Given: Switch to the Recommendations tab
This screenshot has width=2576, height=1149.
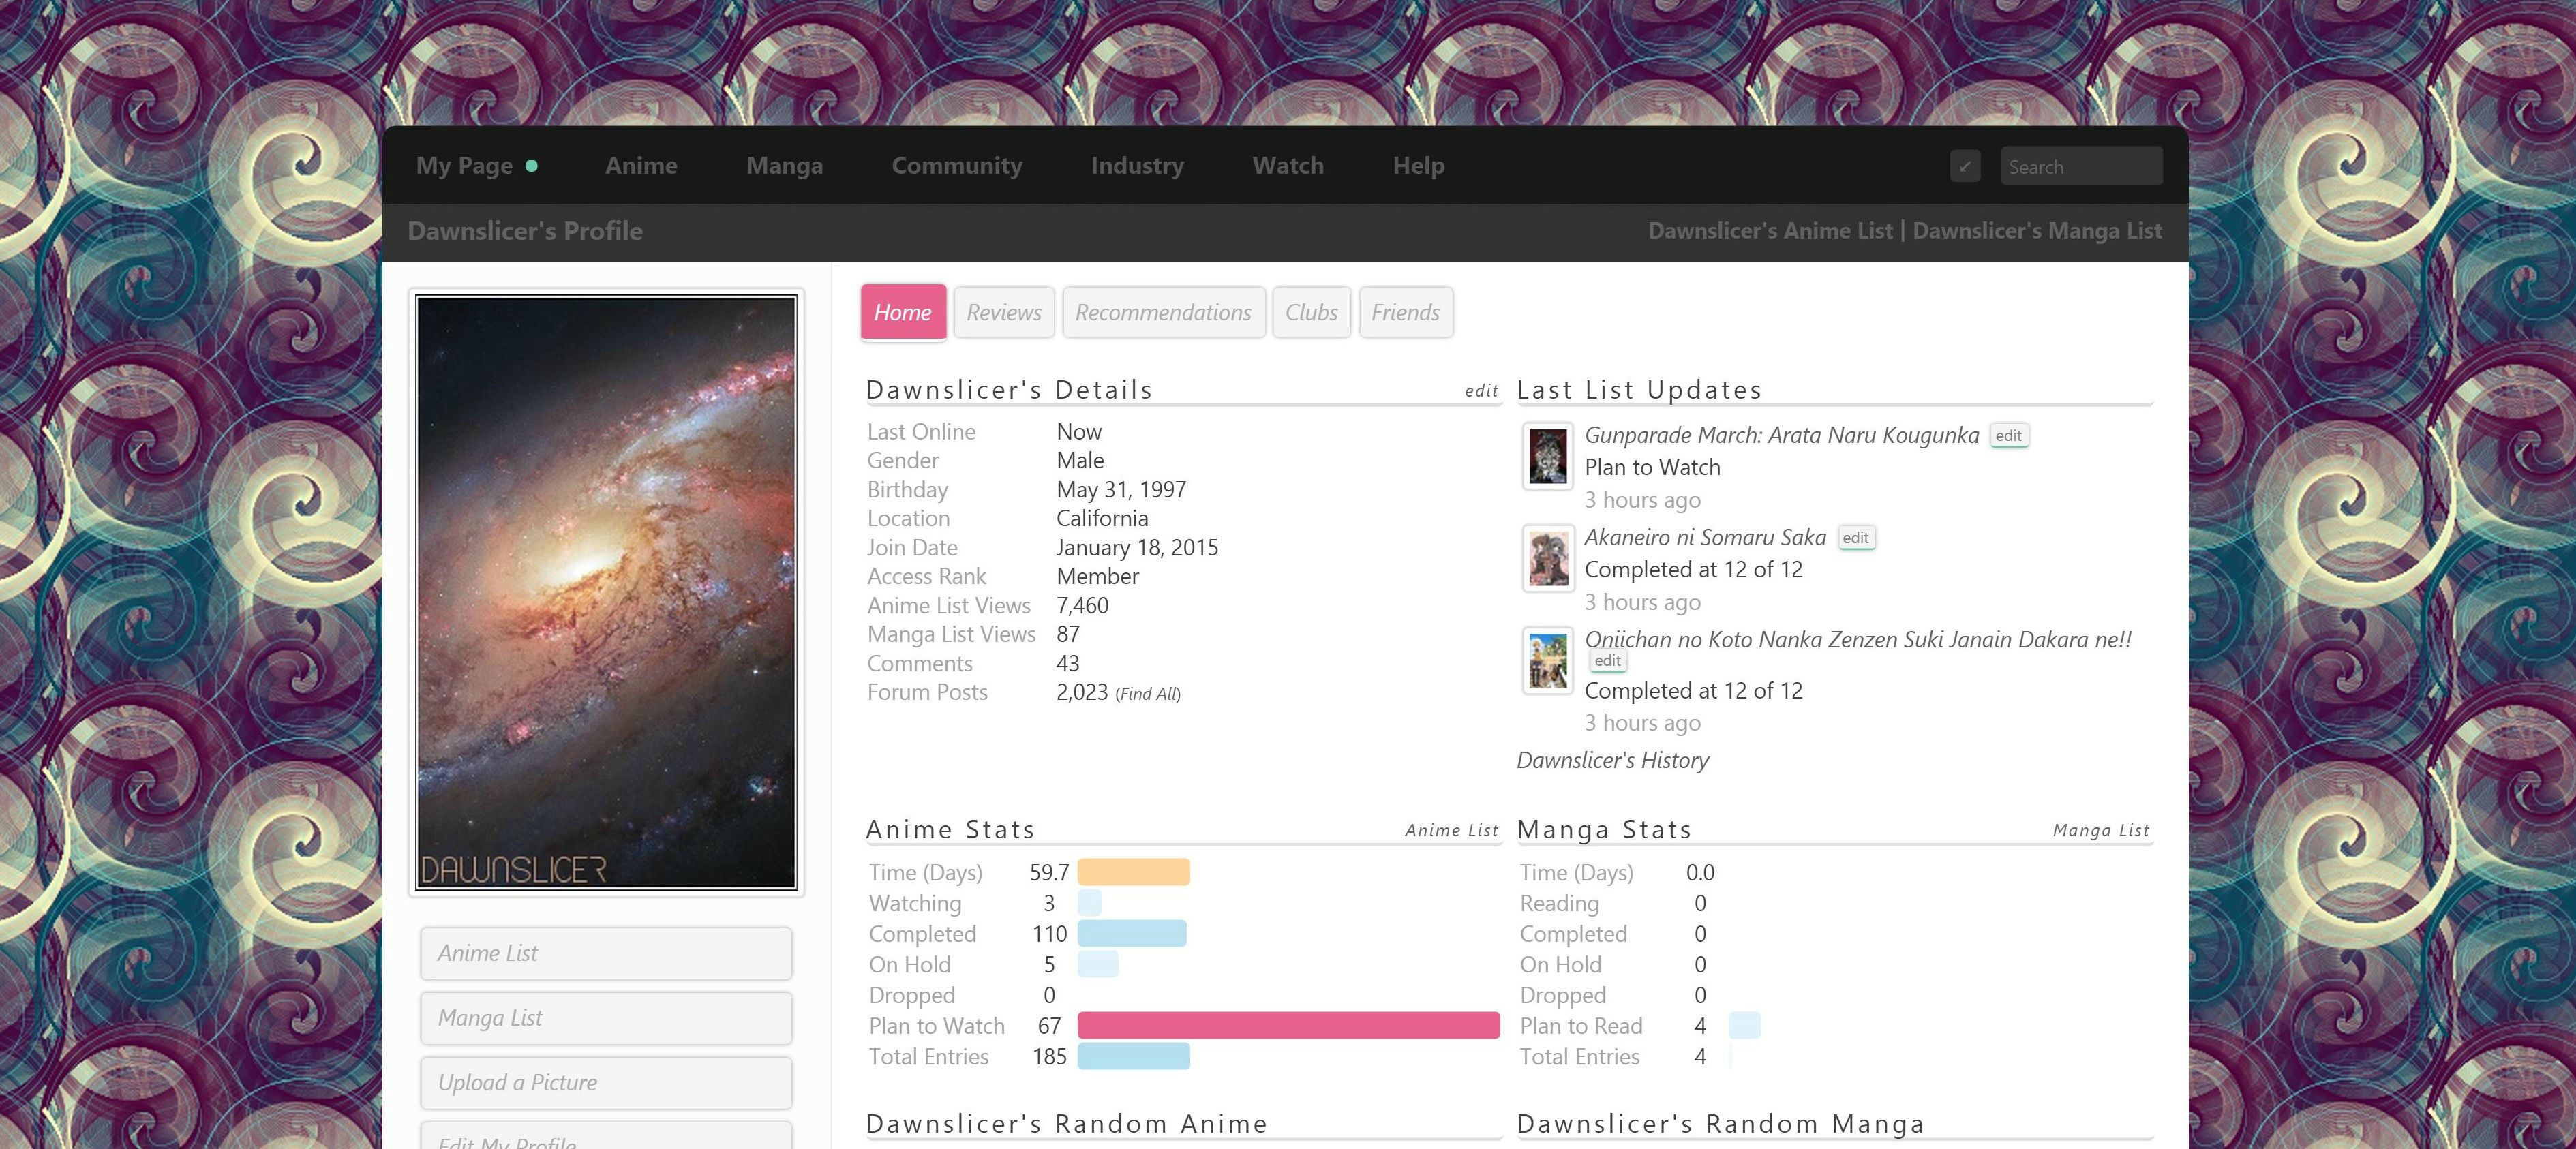Looking at the screenshot, I should 1163,312.
